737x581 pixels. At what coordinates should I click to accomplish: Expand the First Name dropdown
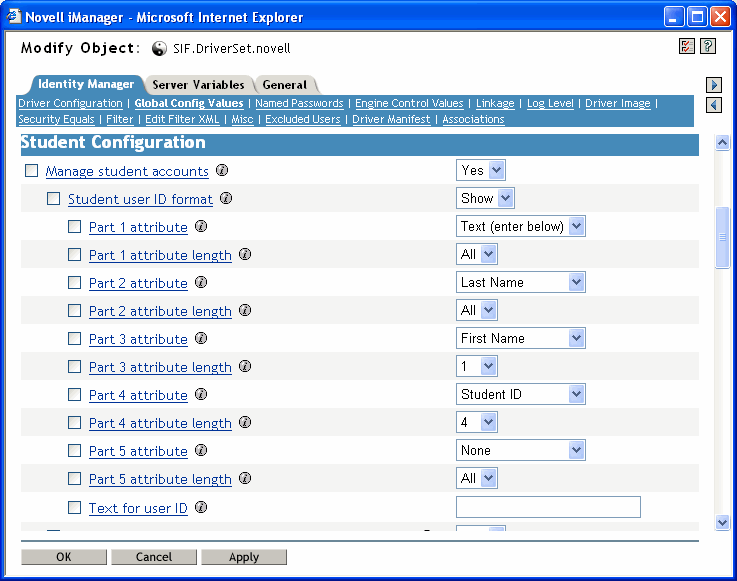pos(521,338)
